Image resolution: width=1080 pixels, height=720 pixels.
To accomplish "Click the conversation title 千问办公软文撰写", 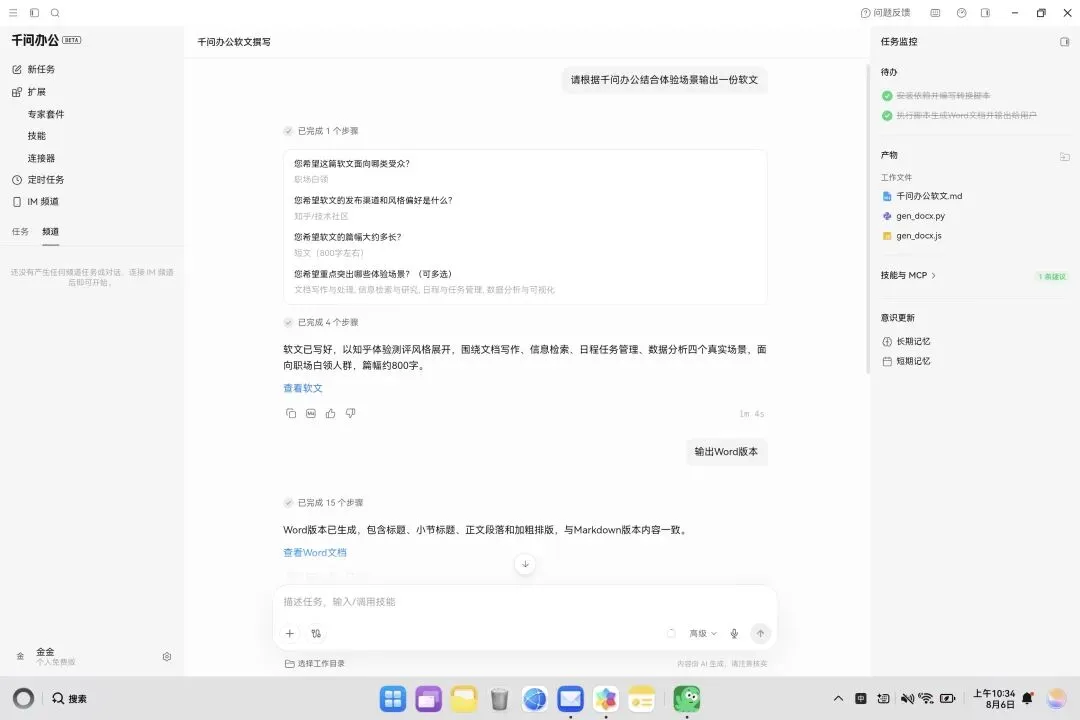I will [234, 42].
